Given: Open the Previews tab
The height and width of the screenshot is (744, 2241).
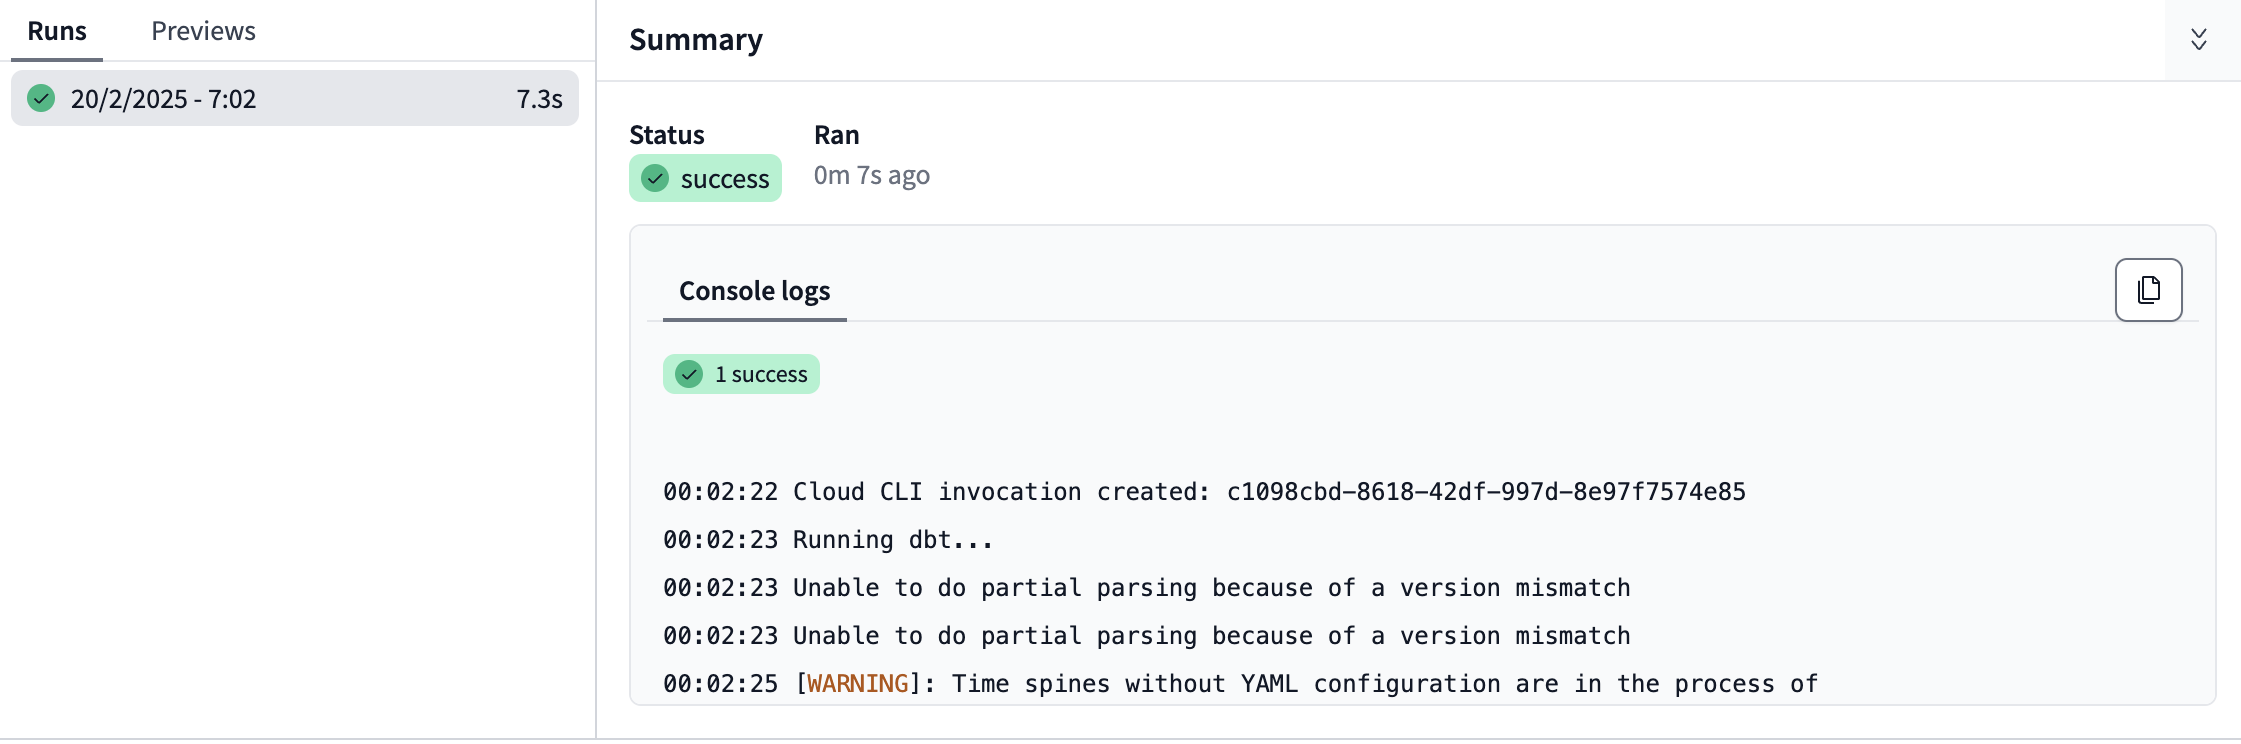Looking at the screenshot, I should click(203, 32).
